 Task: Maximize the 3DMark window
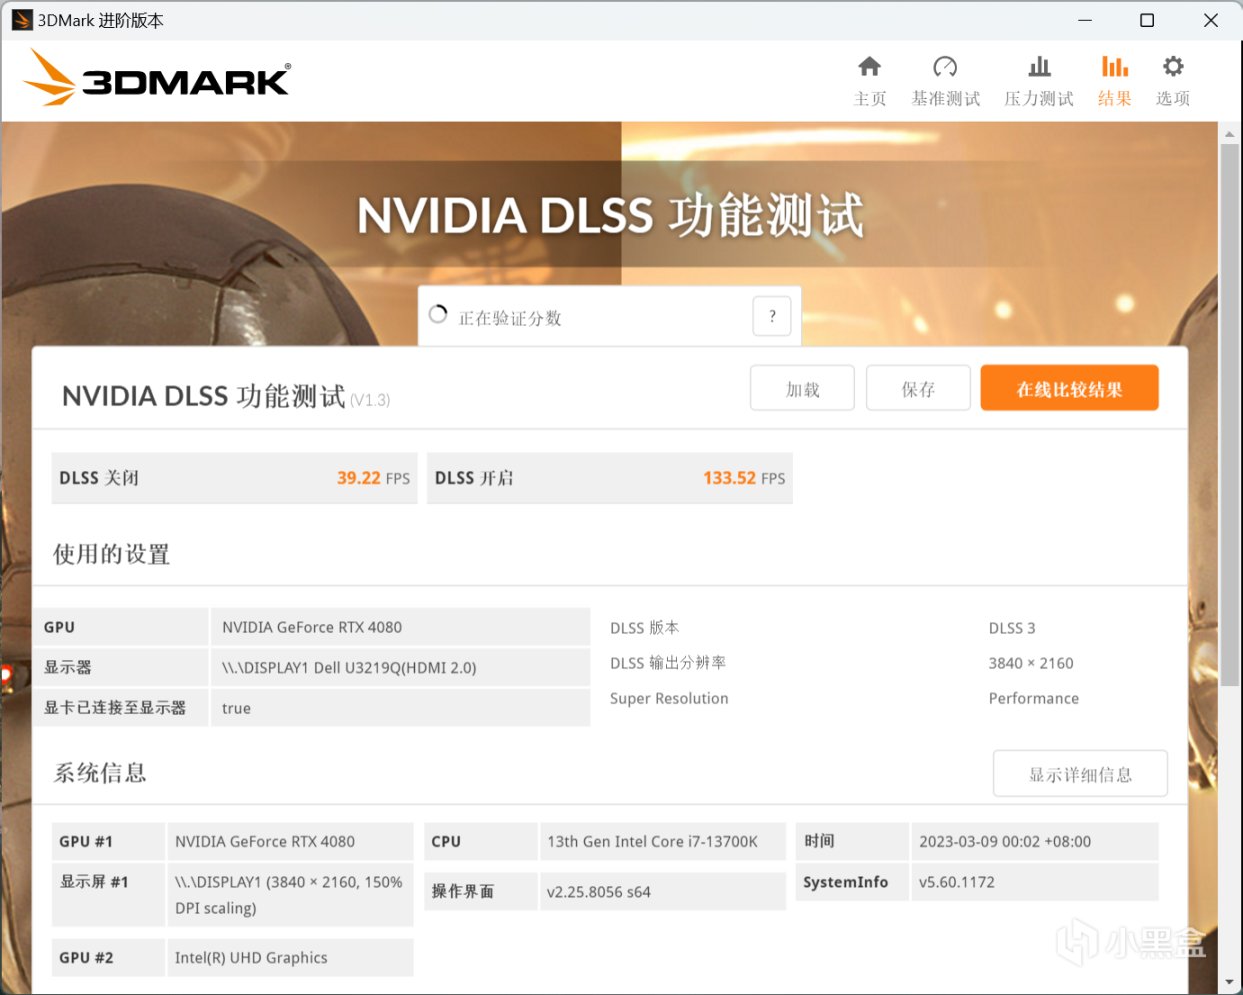[x=1147, y=20]
